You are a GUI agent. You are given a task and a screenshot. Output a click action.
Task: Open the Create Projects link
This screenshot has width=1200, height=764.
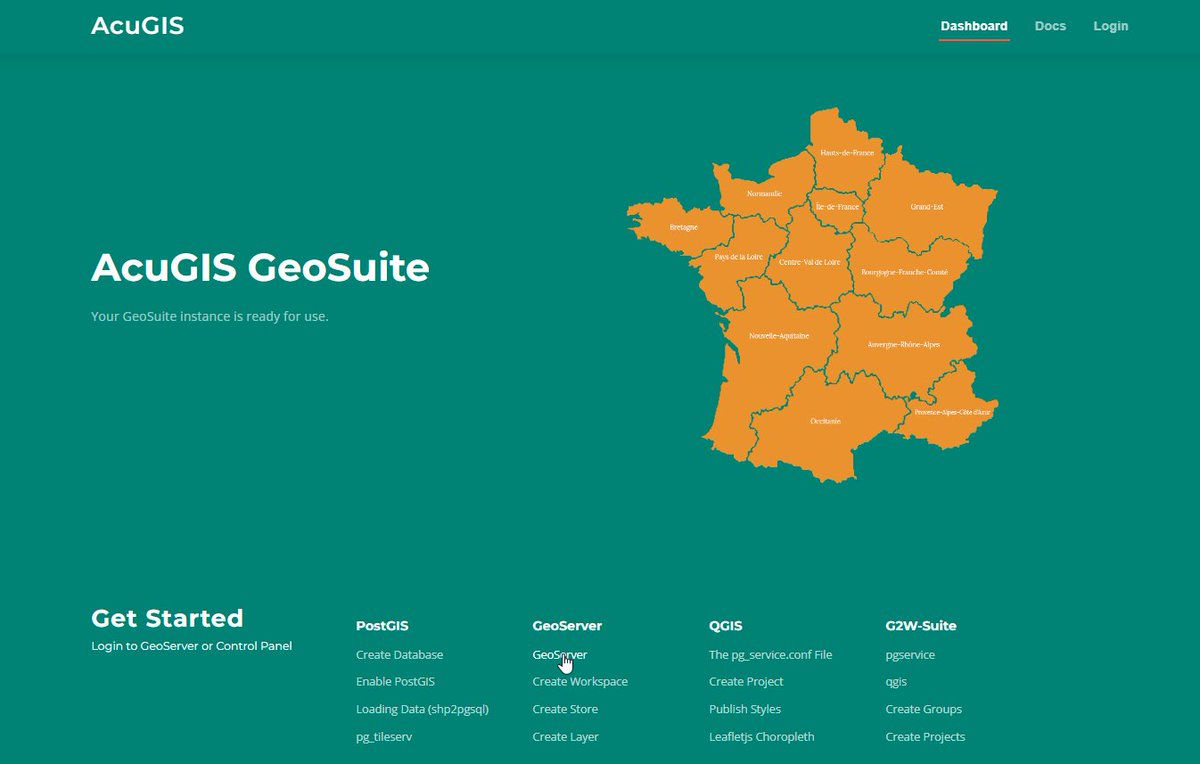tap(926, 737)
